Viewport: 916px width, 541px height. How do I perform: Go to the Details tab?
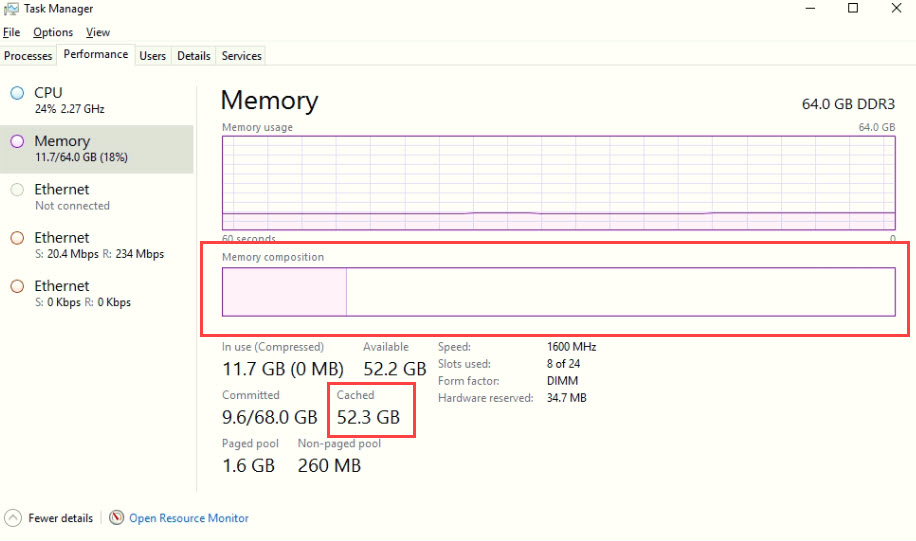click(193, 56)
